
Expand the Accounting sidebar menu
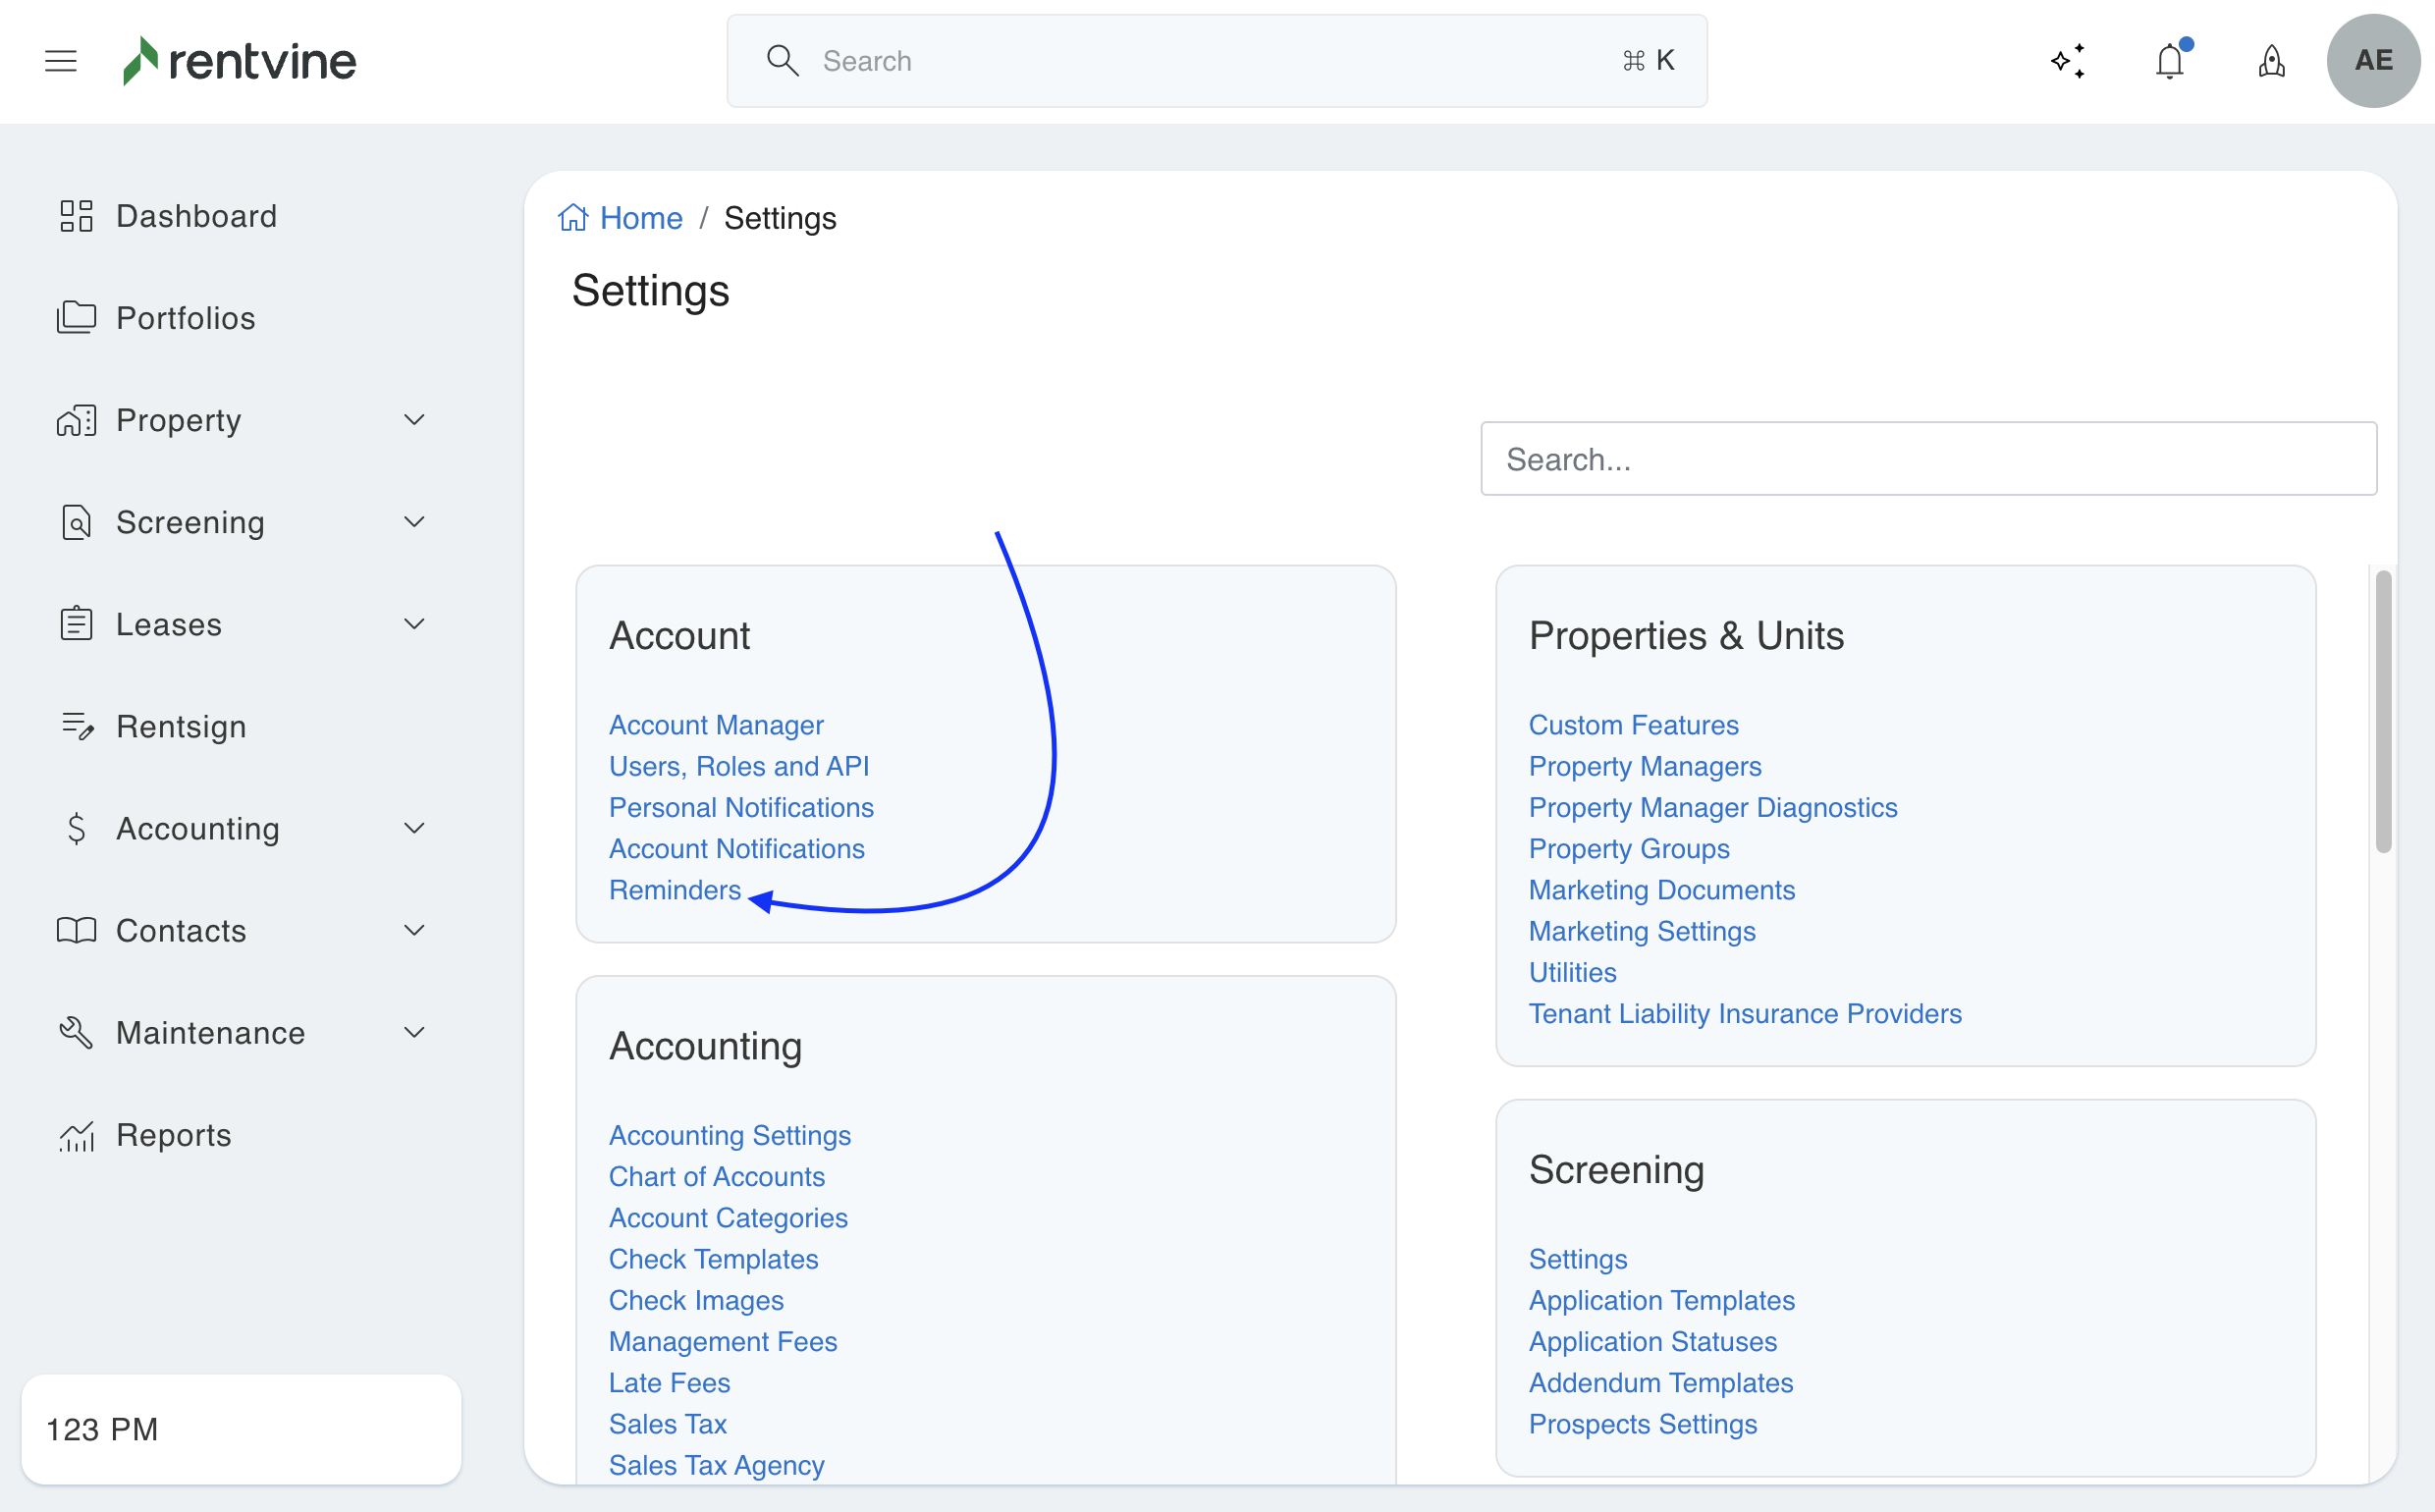414,828
